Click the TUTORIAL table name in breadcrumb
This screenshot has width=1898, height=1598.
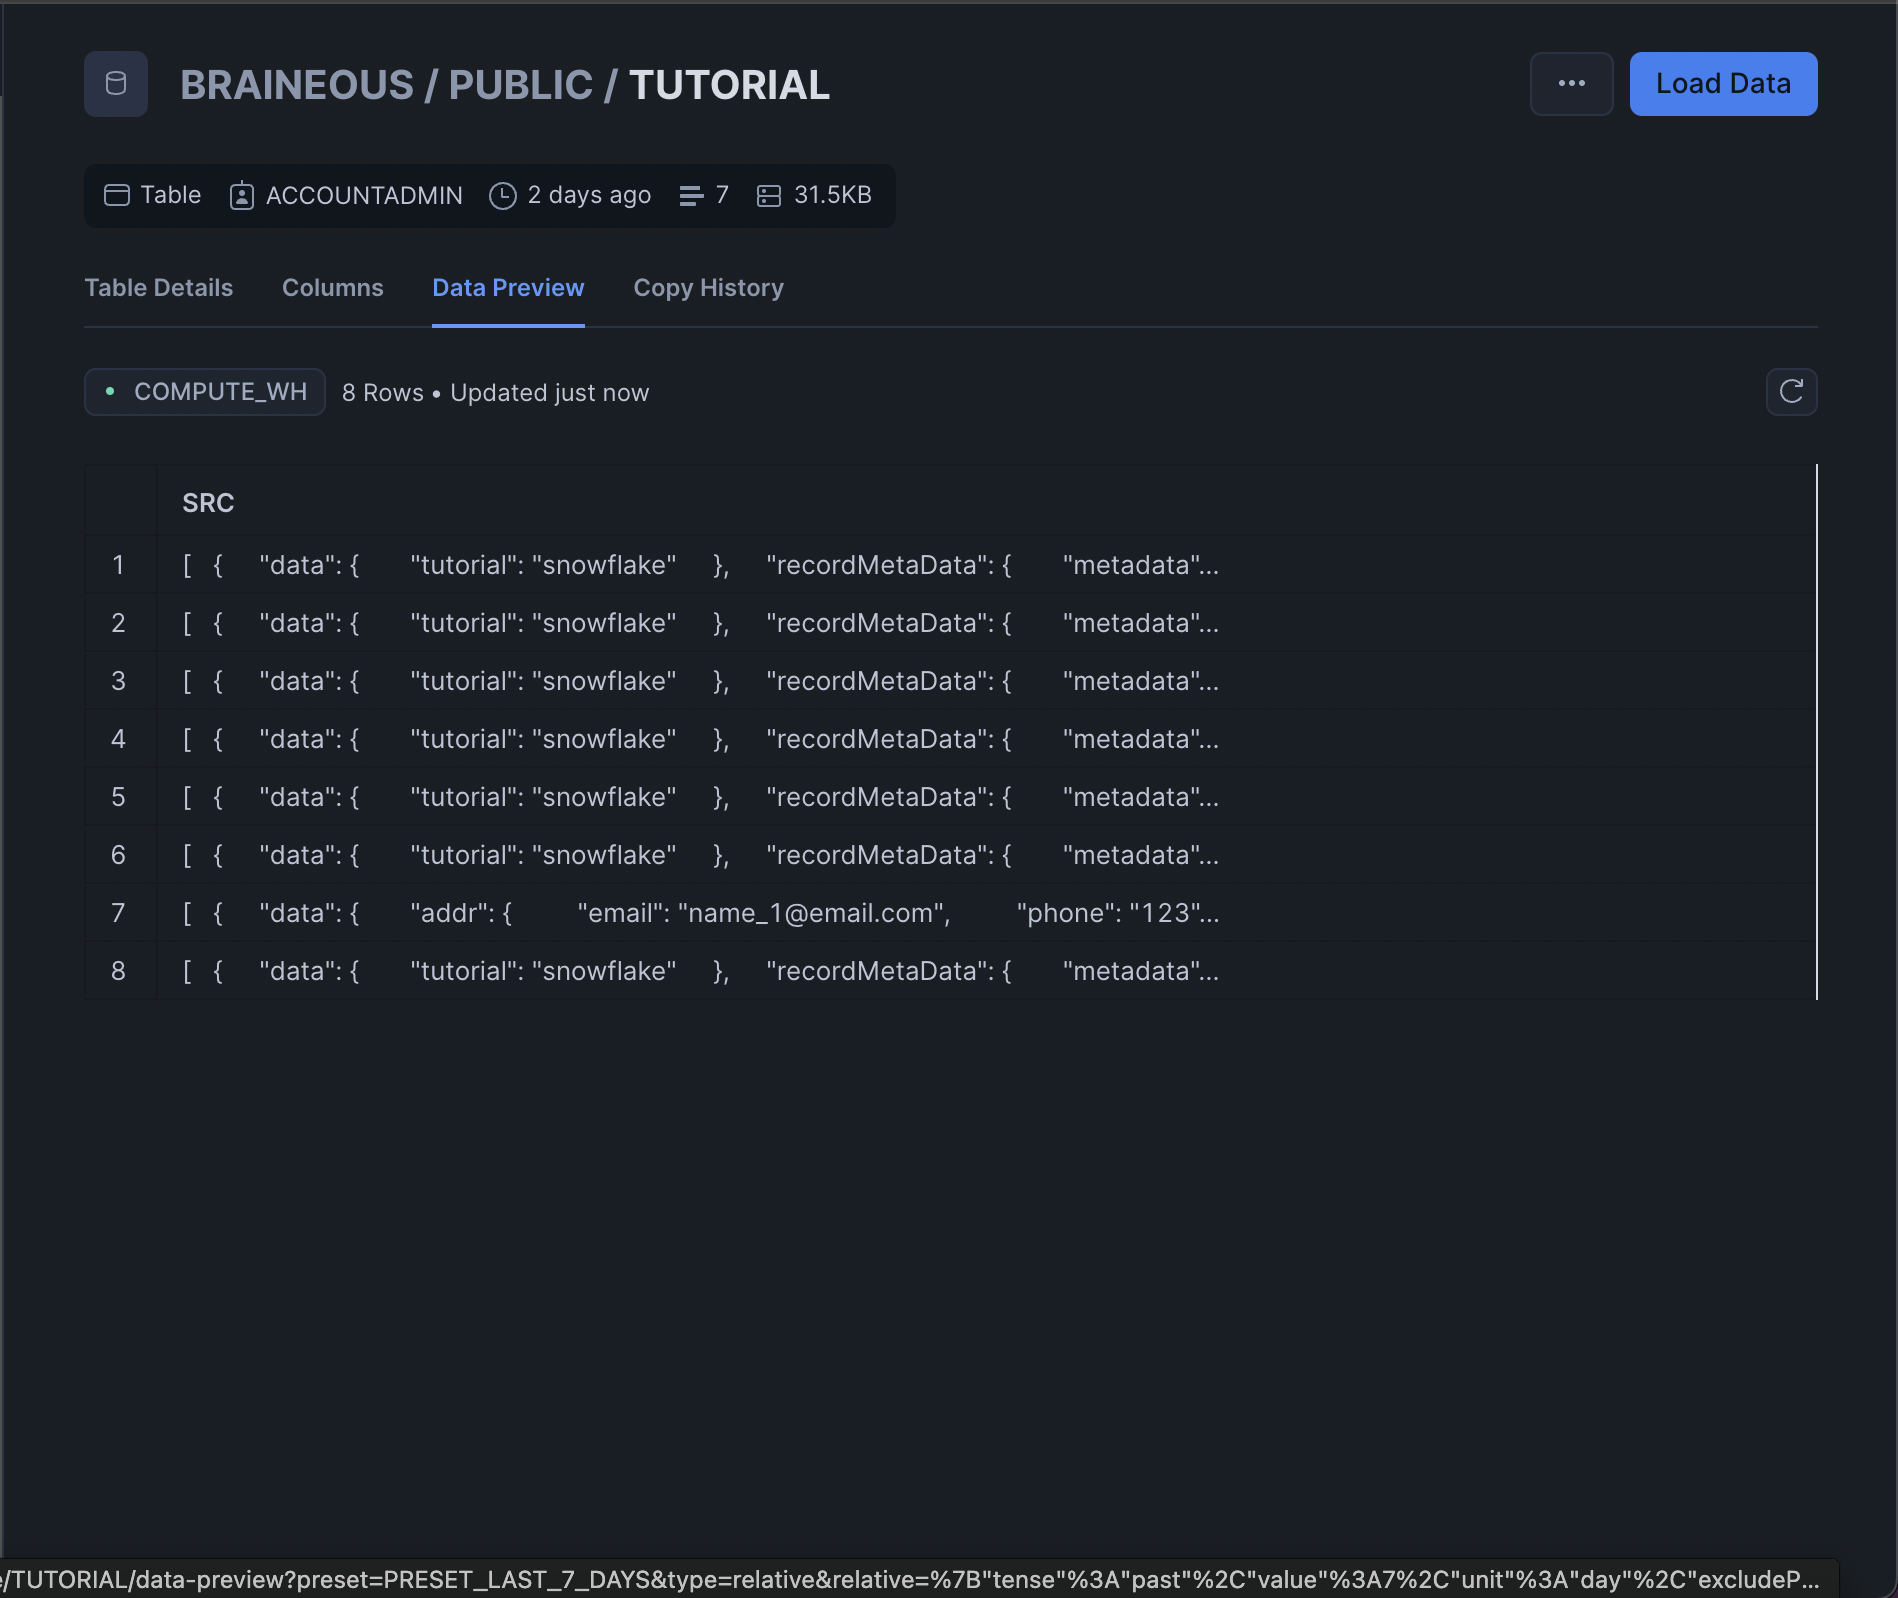tap(729, 85)
